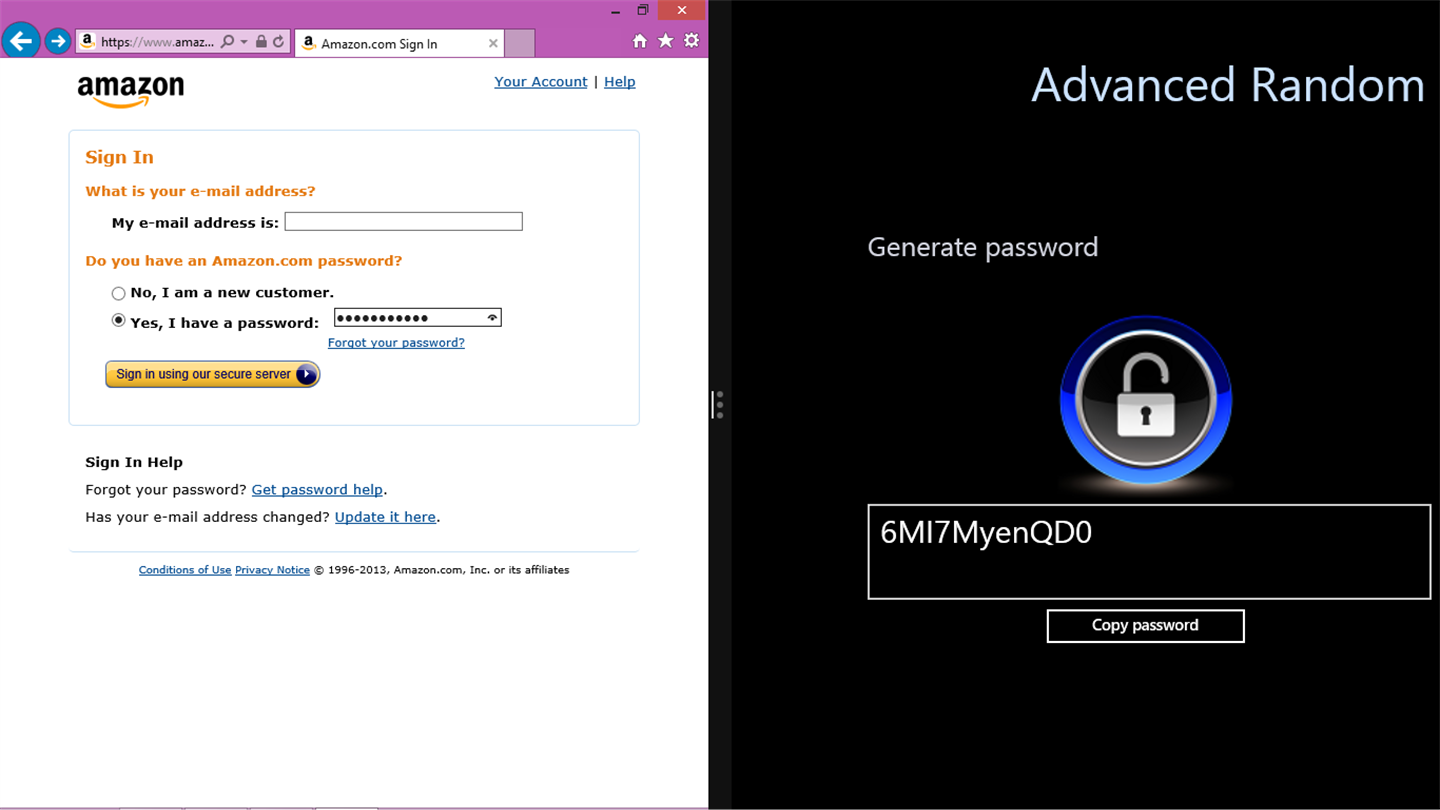Select Yes, I have a password
Viewport: 1440px width, 810px height.
tap(119, 321)
